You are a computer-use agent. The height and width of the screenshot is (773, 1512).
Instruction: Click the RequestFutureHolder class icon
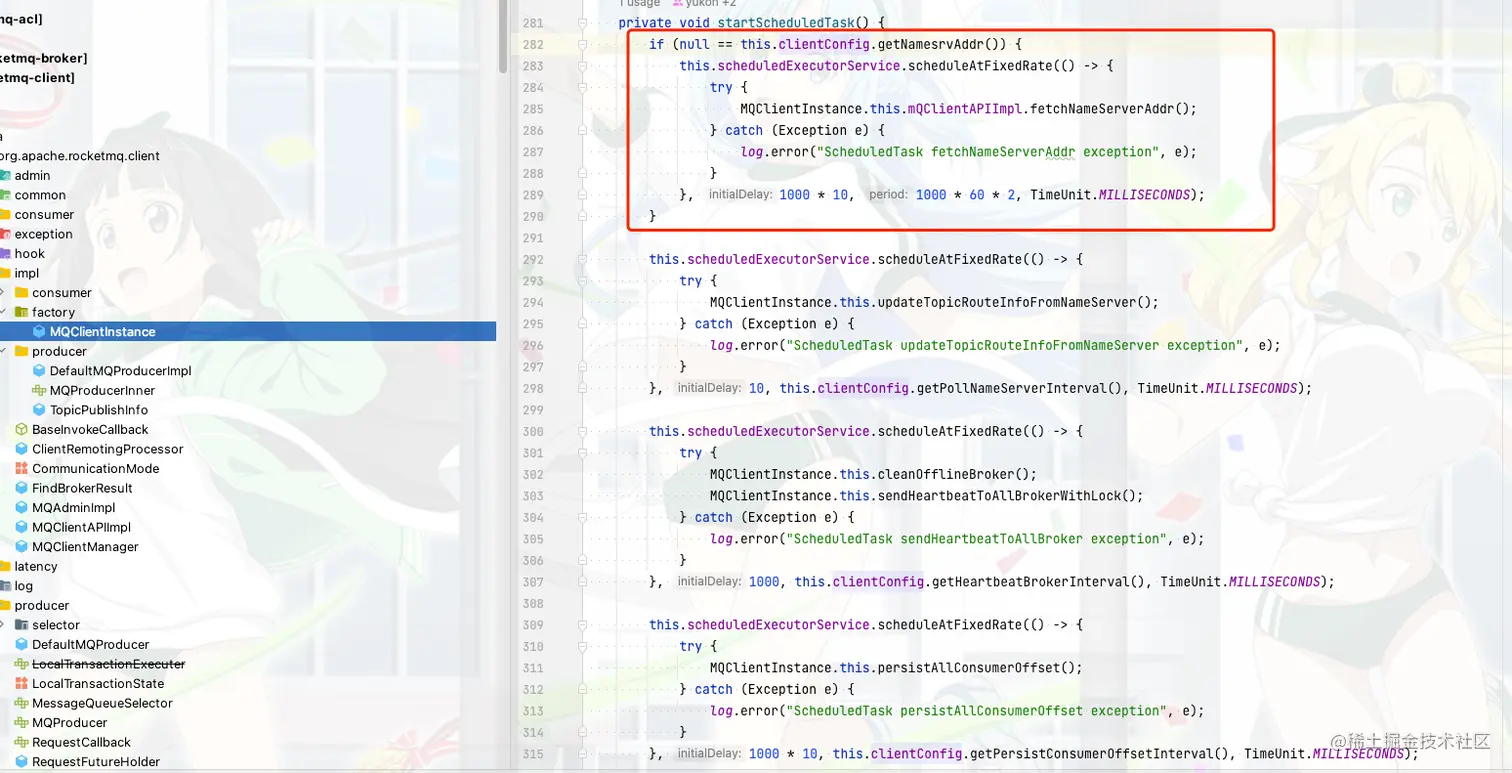coord(22,761)
